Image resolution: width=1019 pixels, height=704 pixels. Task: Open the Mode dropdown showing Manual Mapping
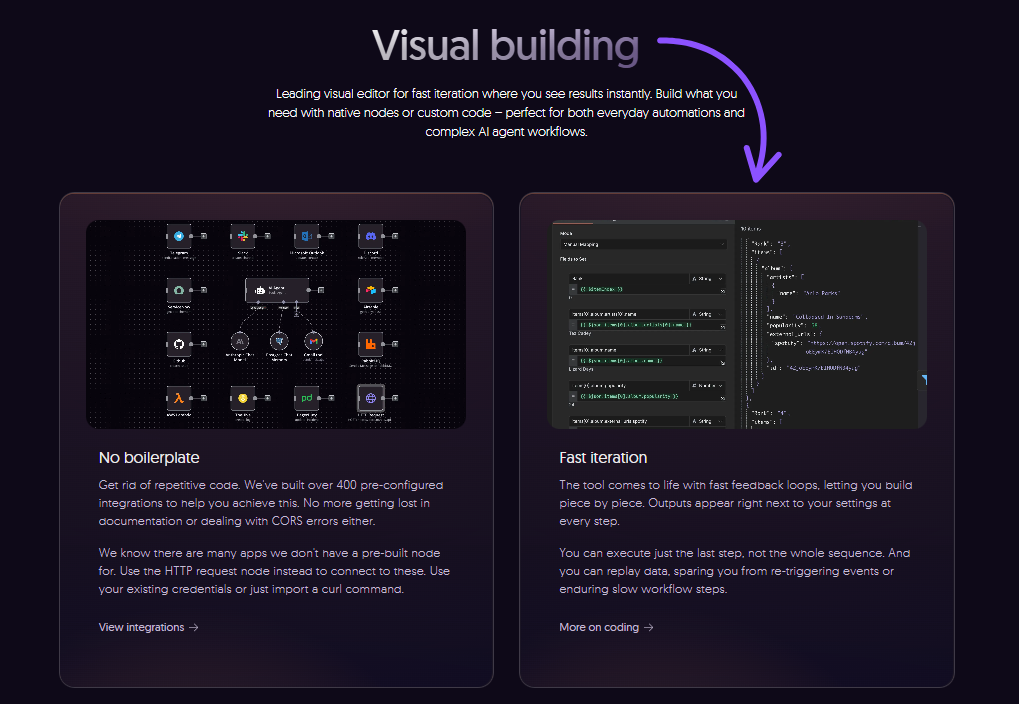(x=643, y=244)
